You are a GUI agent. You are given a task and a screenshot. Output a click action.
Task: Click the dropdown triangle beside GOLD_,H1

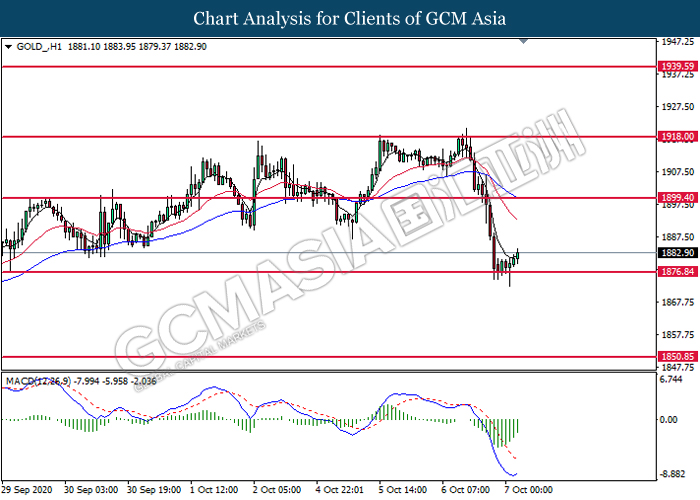(8, 47)
